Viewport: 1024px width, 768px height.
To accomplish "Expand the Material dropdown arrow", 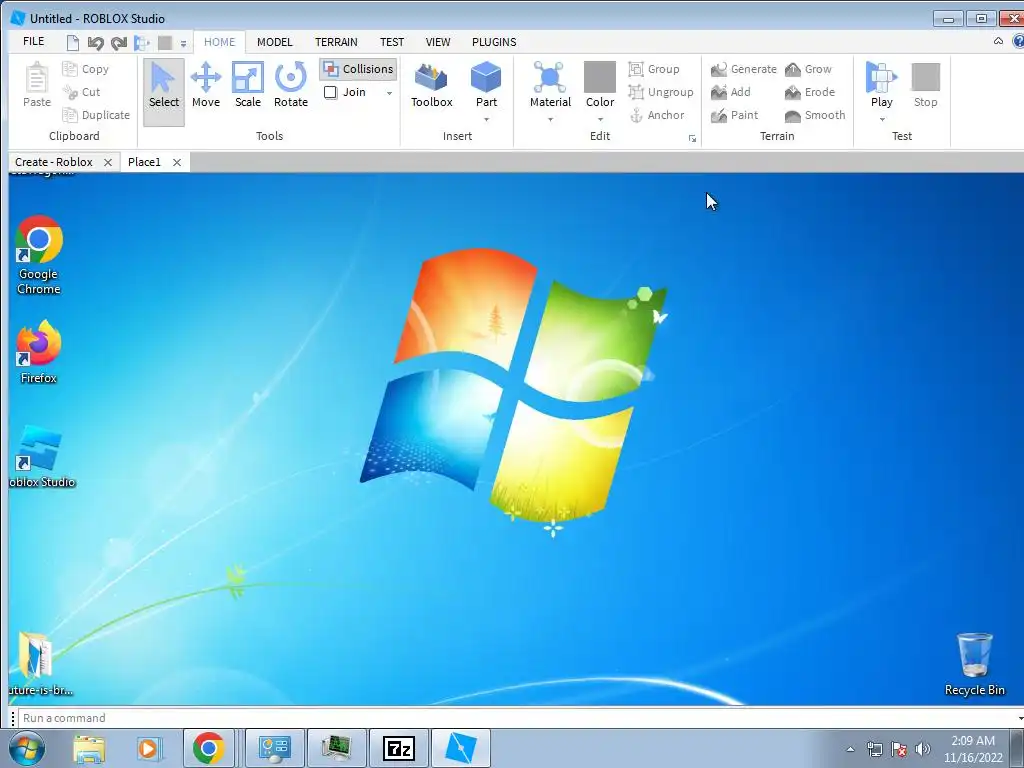I will pos(550,120).
